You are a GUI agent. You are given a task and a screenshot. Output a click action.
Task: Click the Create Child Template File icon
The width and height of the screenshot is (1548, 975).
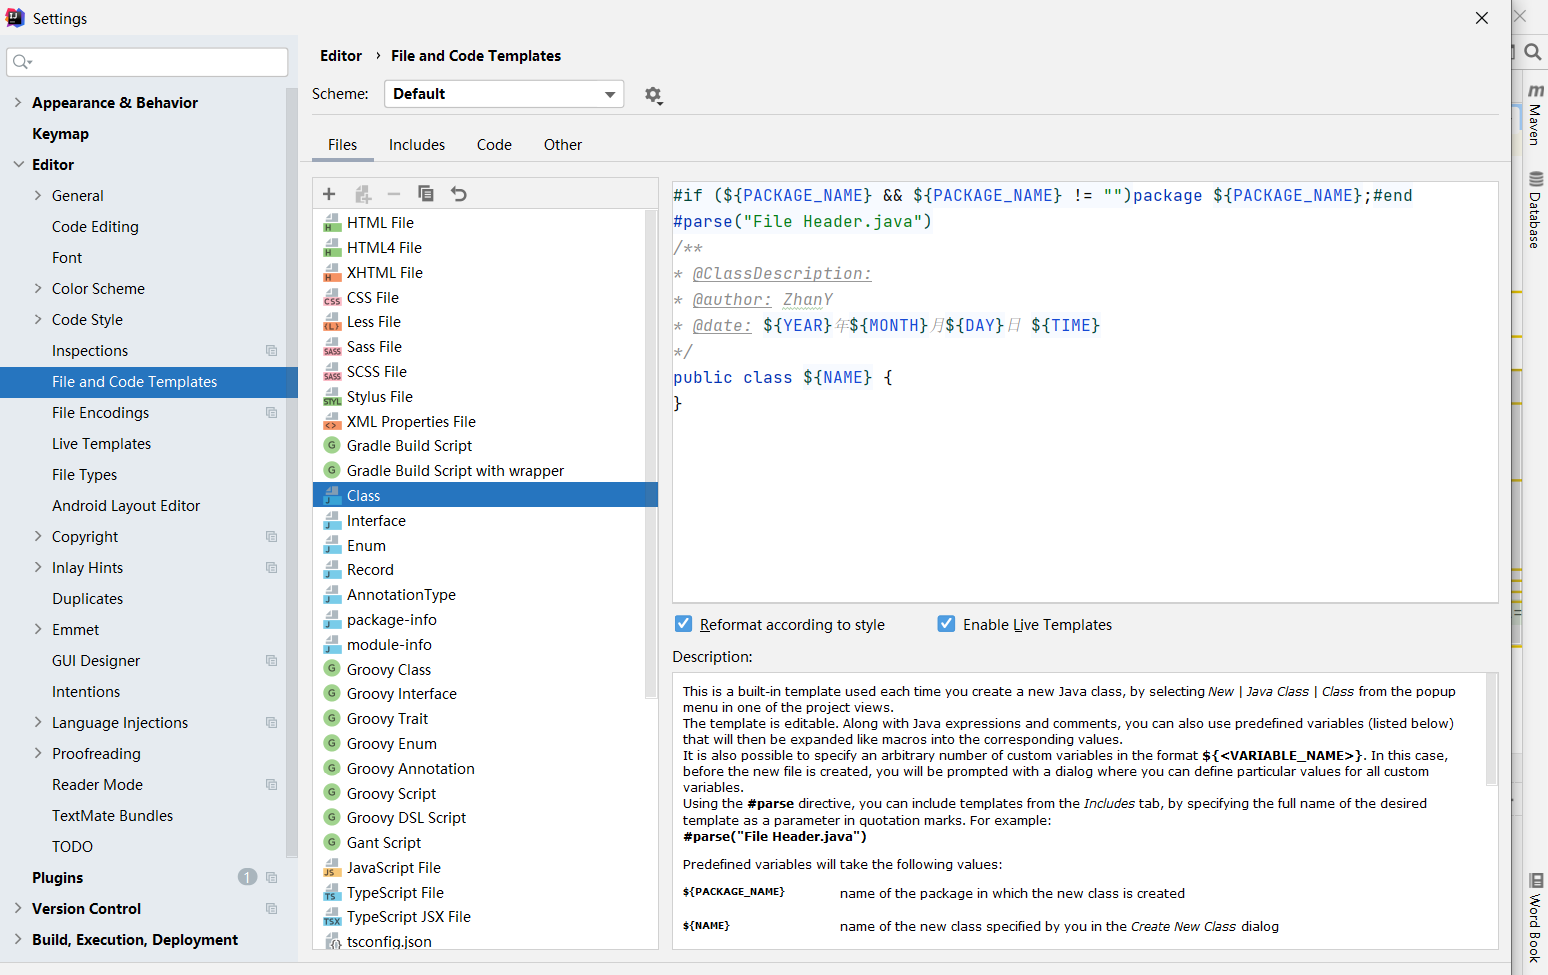click(363, 194)
